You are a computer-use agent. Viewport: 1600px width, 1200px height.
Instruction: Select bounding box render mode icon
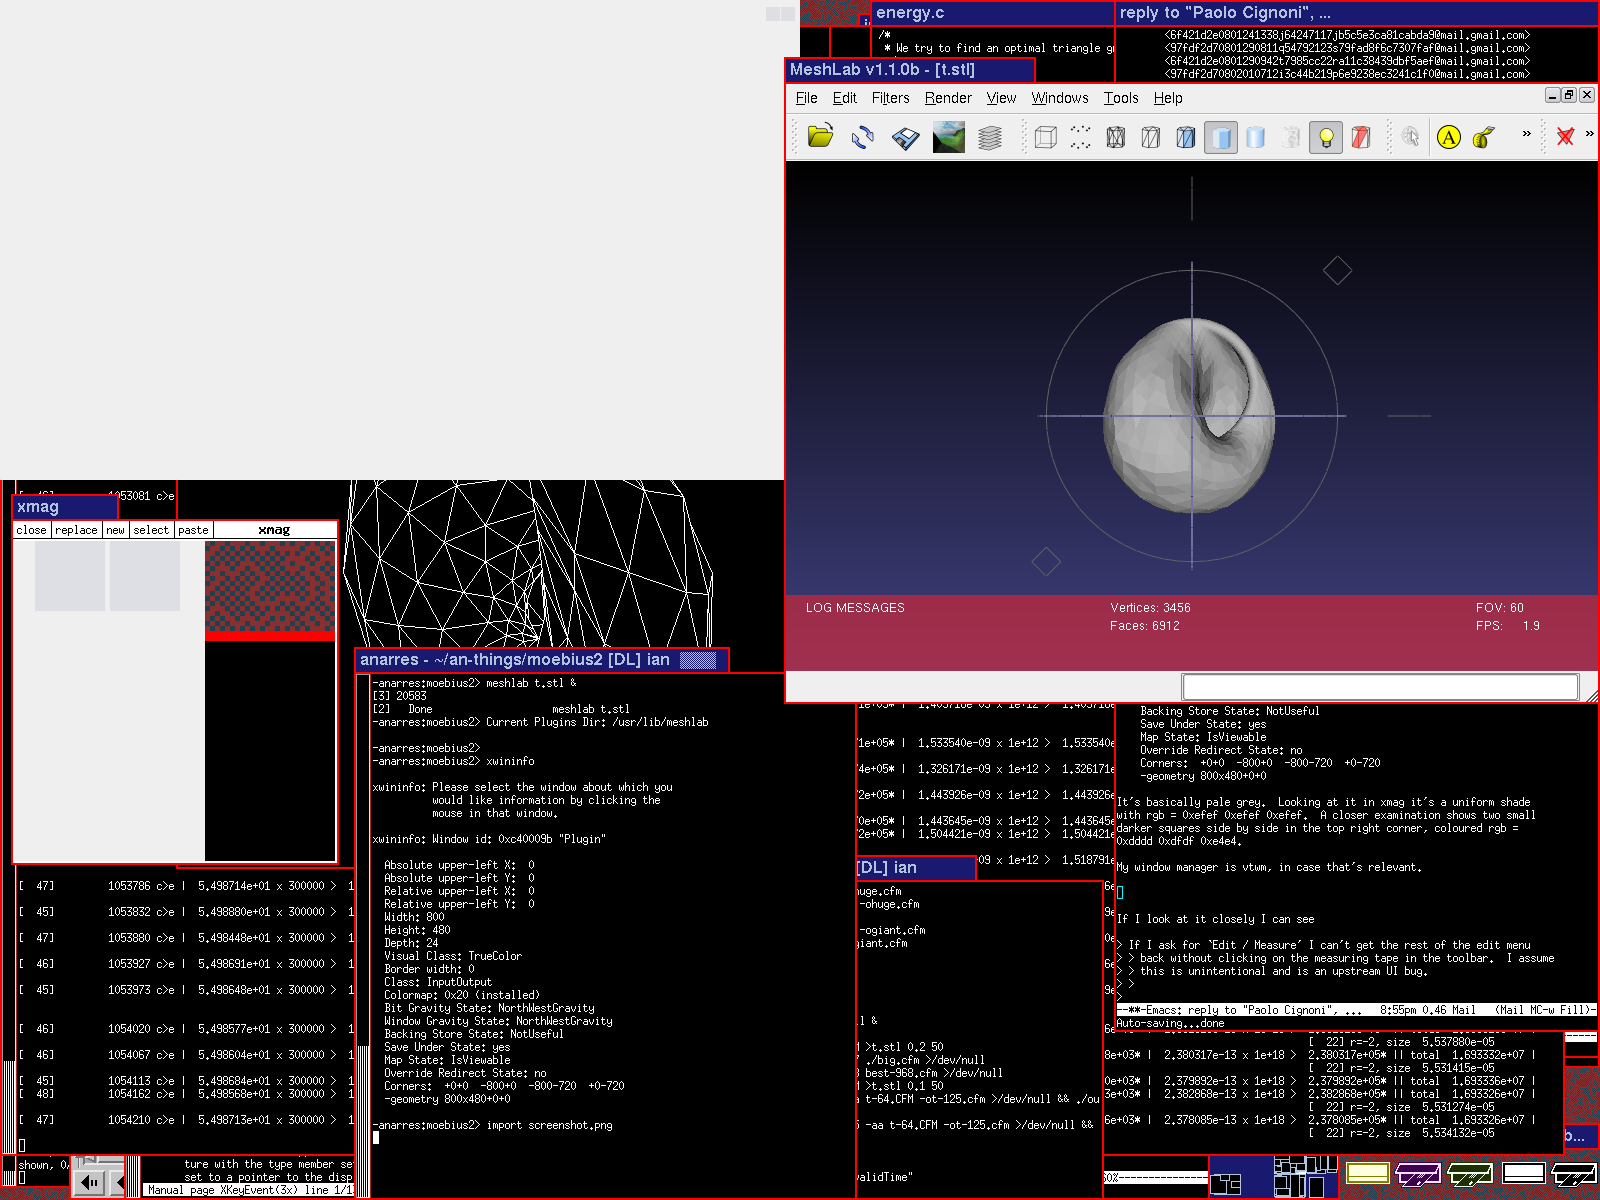(x=1046, y=137)
